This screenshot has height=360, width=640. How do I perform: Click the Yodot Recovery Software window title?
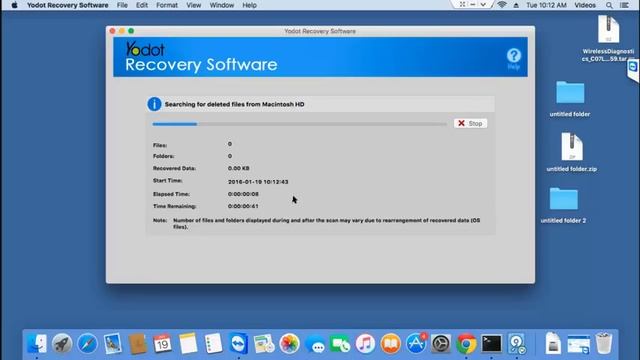pos(320,31)
